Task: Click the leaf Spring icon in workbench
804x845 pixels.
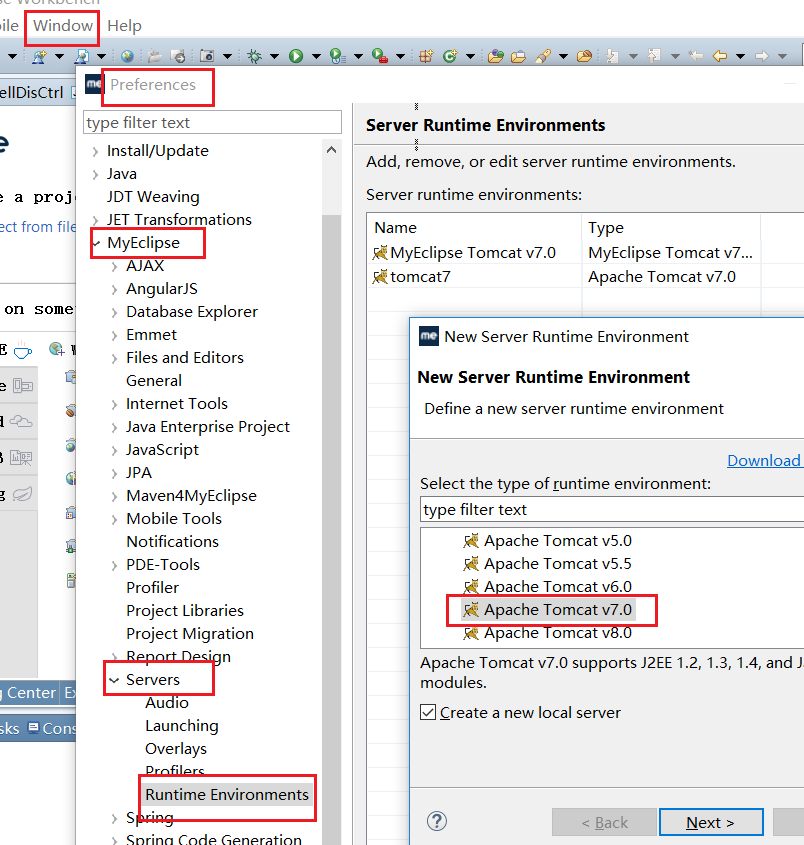Action: pyautogui.click(x=22, y=494)
